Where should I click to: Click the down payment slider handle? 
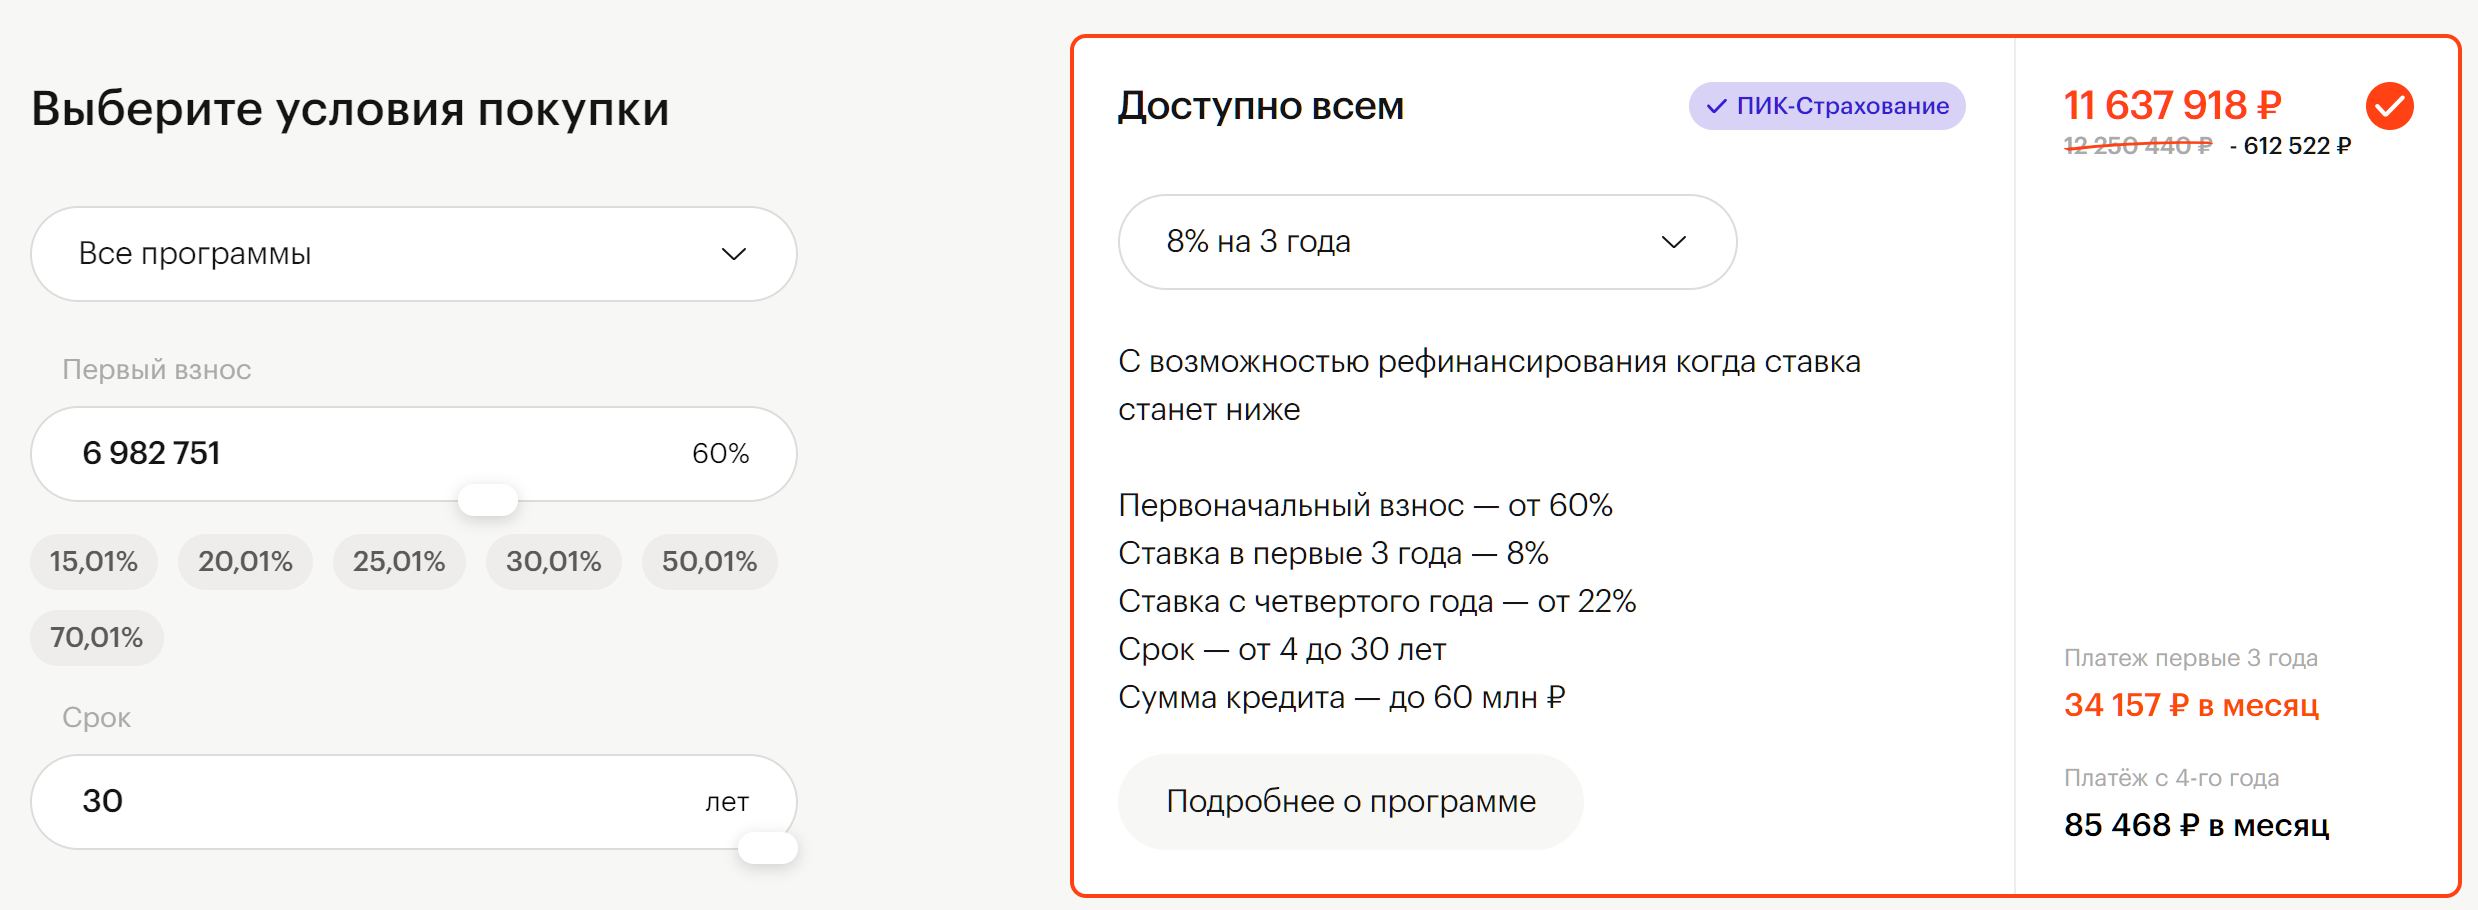[487, 499]
